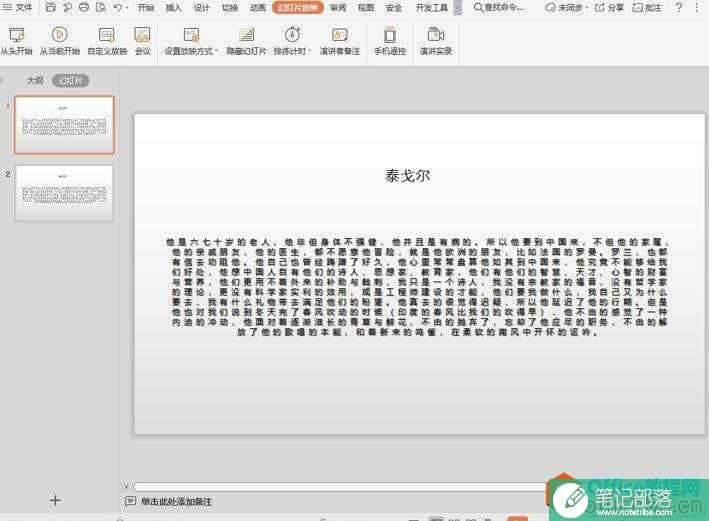
Task: Select slide 2 thumbnail
Action: 64,193
